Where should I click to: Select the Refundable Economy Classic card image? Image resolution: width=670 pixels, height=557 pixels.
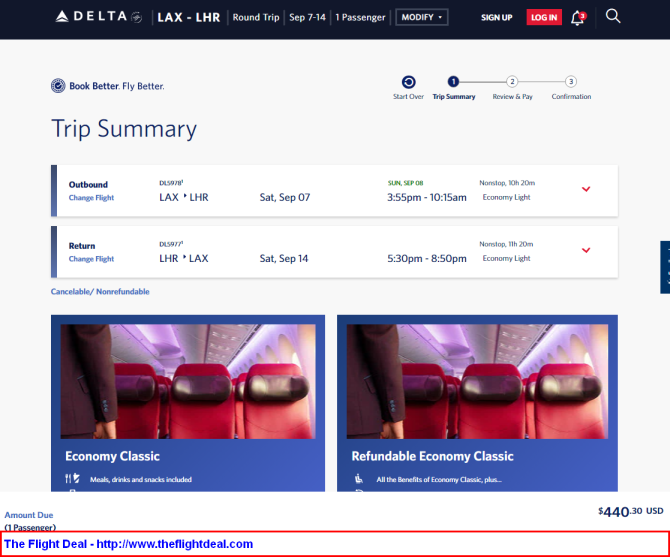point(477,381)
